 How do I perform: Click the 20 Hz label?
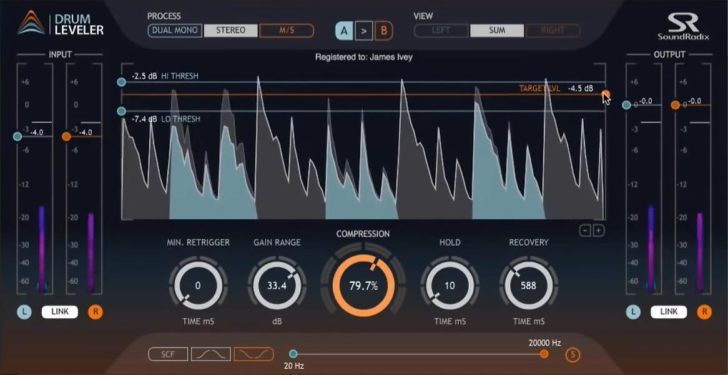click(x=294, y=366)
